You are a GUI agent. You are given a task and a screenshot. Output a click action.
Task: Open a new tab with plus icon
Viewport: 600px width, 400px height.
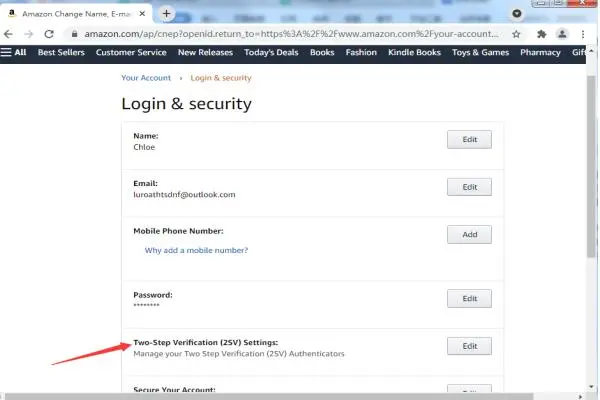pos(166,14)
